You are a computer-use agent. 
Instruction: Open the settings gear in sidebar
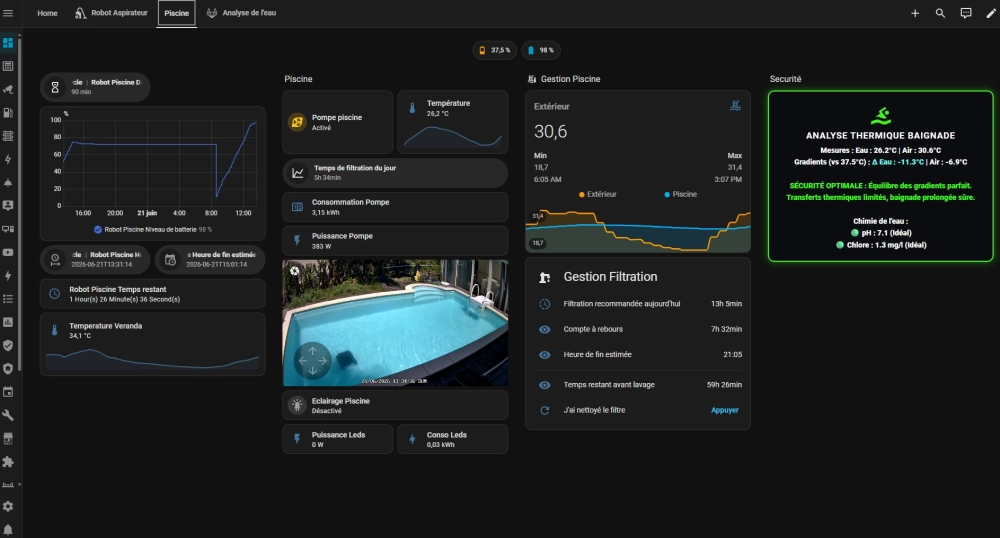8,506
